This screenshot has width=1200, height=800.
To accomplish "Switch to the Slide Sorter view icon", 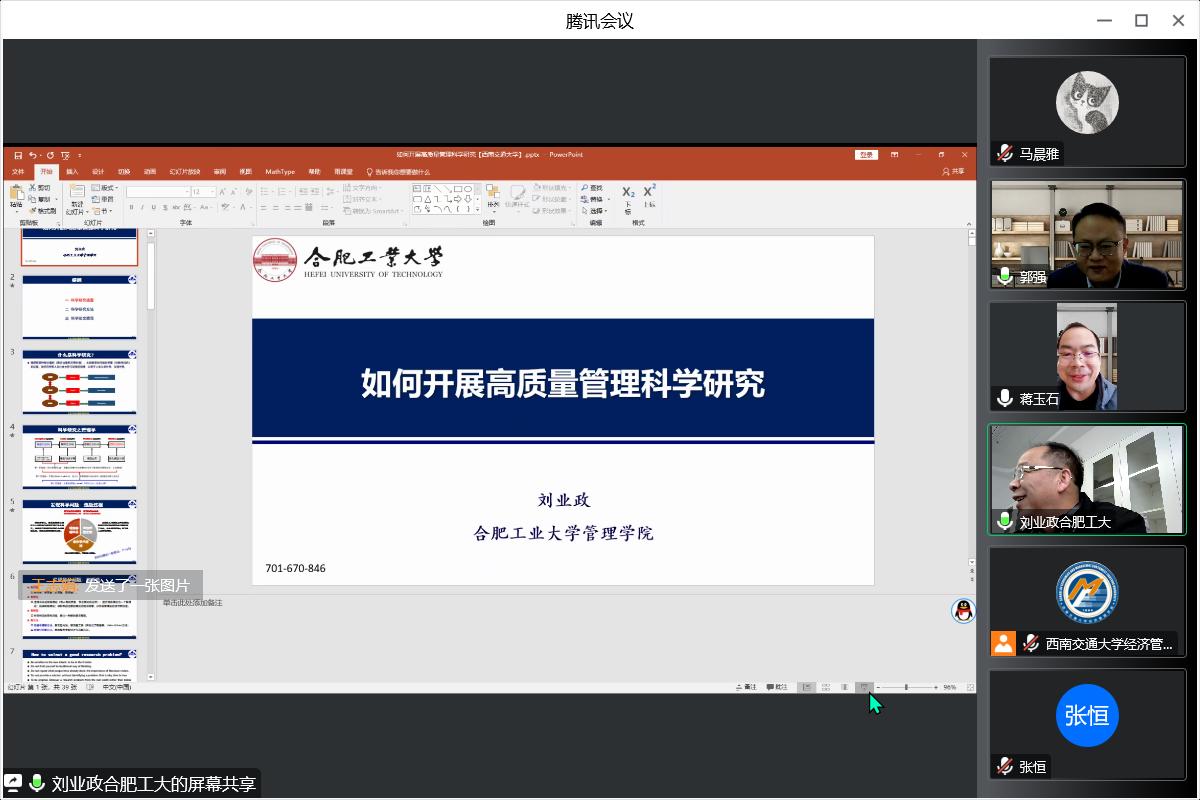I will click(x=825, y=687).
